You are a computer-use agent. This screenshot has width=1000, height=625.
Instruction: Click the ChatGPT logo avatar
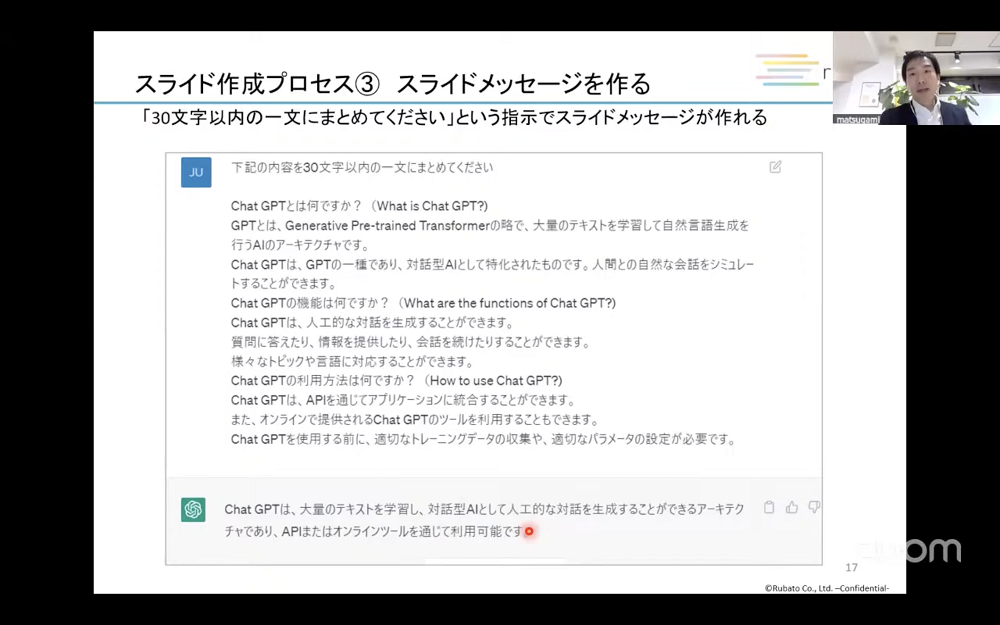click(x=193, y=510)
